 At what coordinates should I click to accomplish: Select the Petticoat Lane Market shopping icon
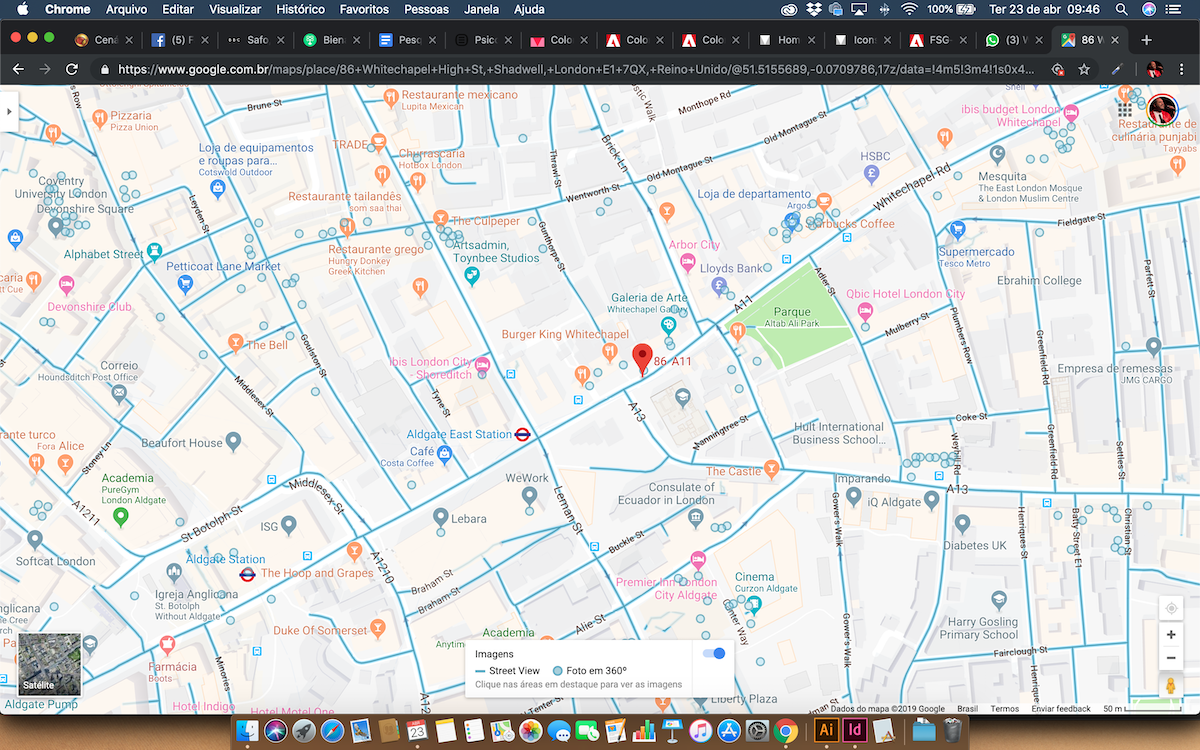(x=185, y=284)
